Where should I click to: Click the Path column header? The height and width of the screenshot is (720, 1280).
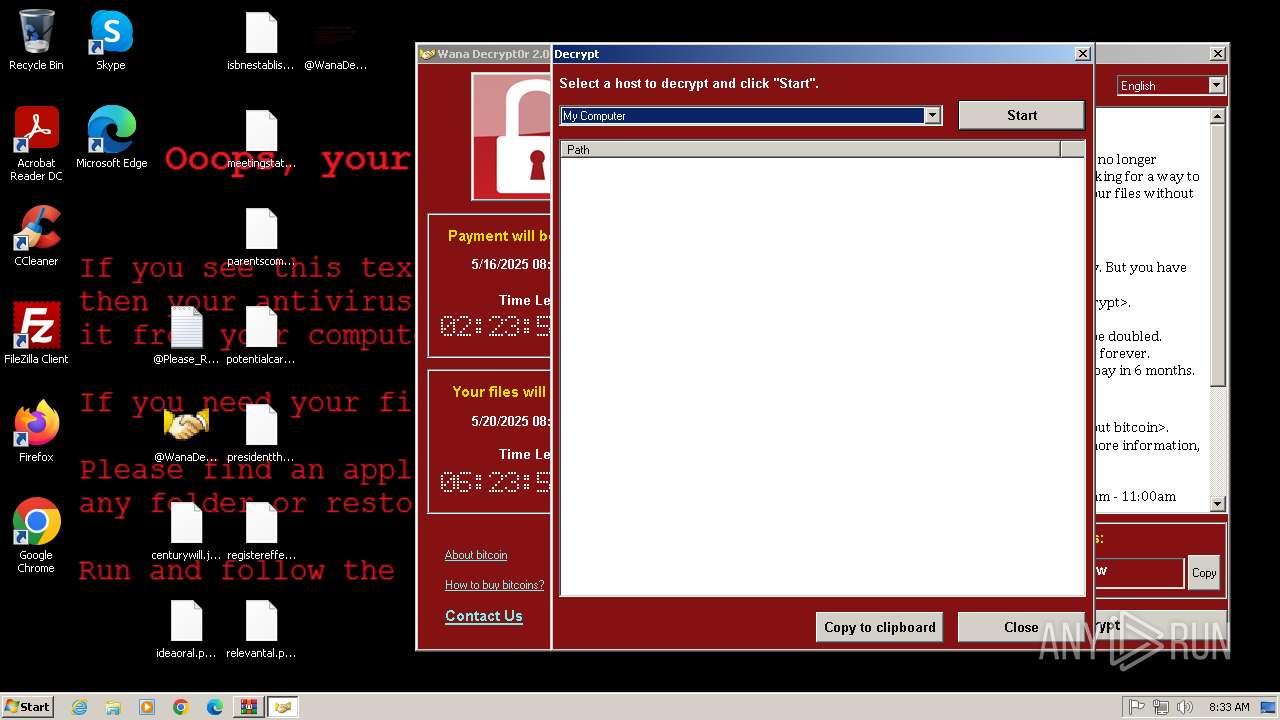pos(811,149)
